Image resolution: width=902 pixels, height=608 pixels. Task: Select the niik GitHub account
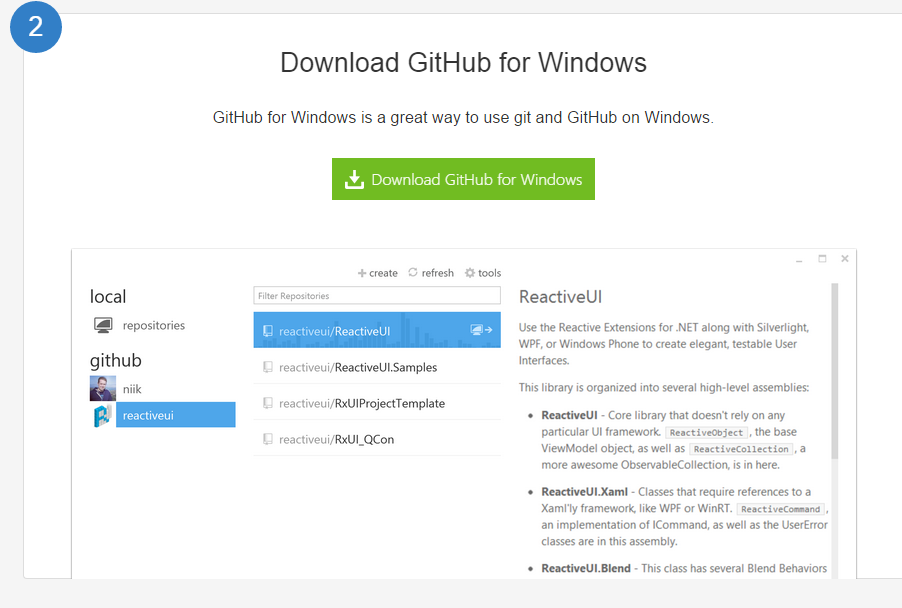[132, 389]
